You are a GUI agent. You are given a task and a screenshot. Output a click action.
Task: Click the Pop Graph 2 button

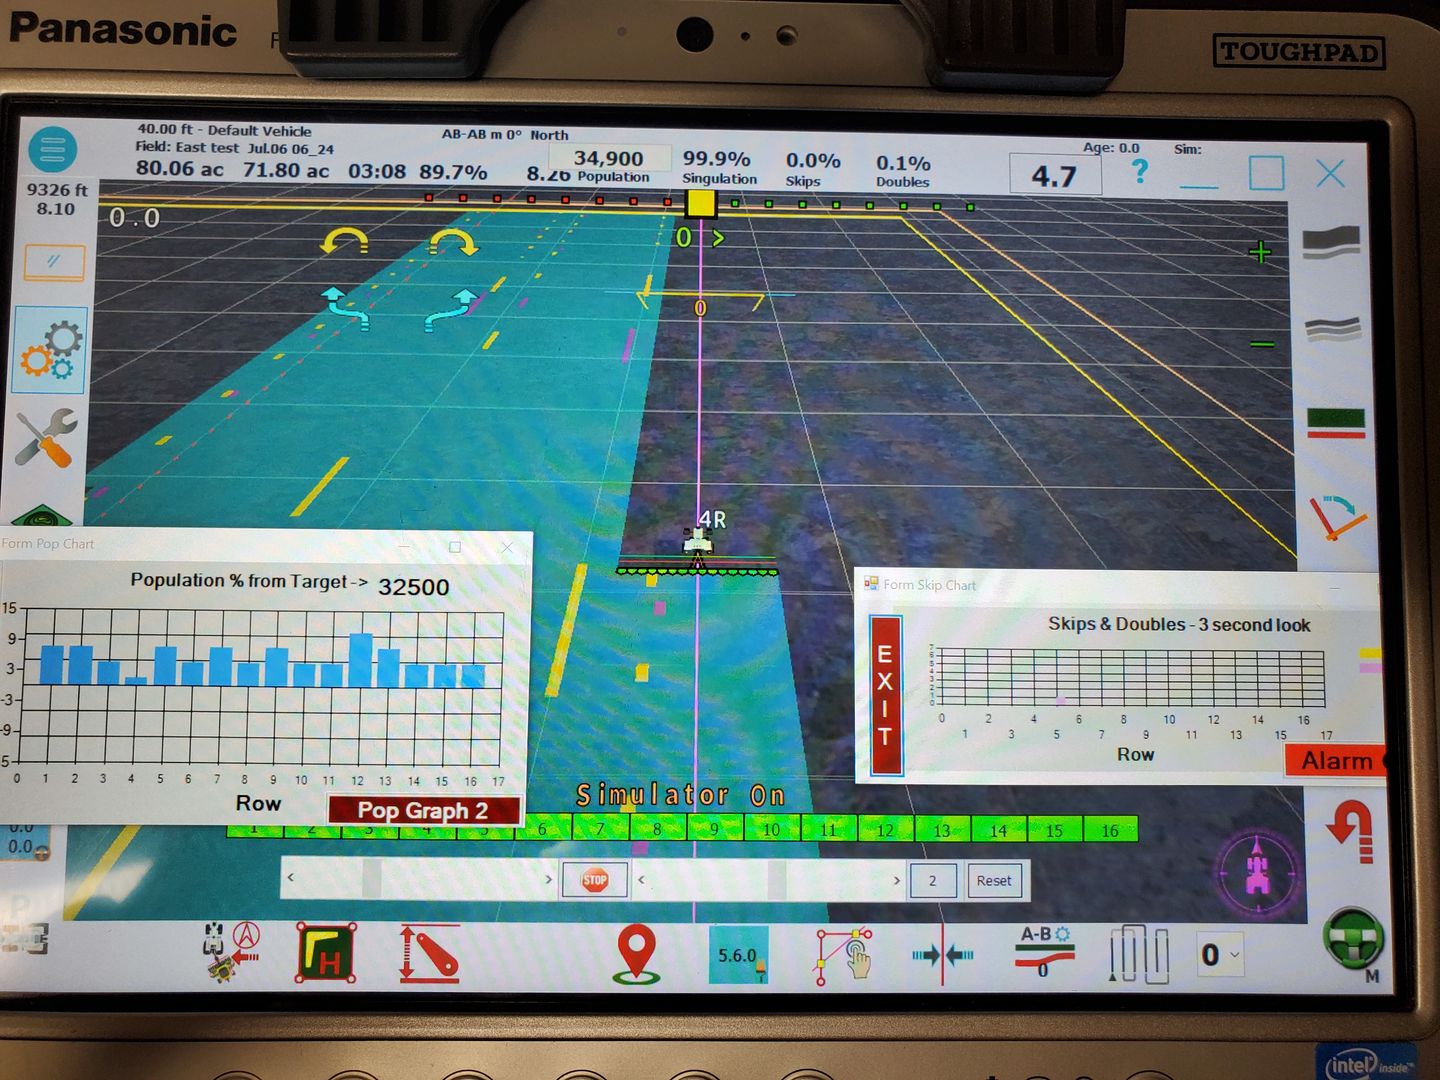[x=423, y=810]
